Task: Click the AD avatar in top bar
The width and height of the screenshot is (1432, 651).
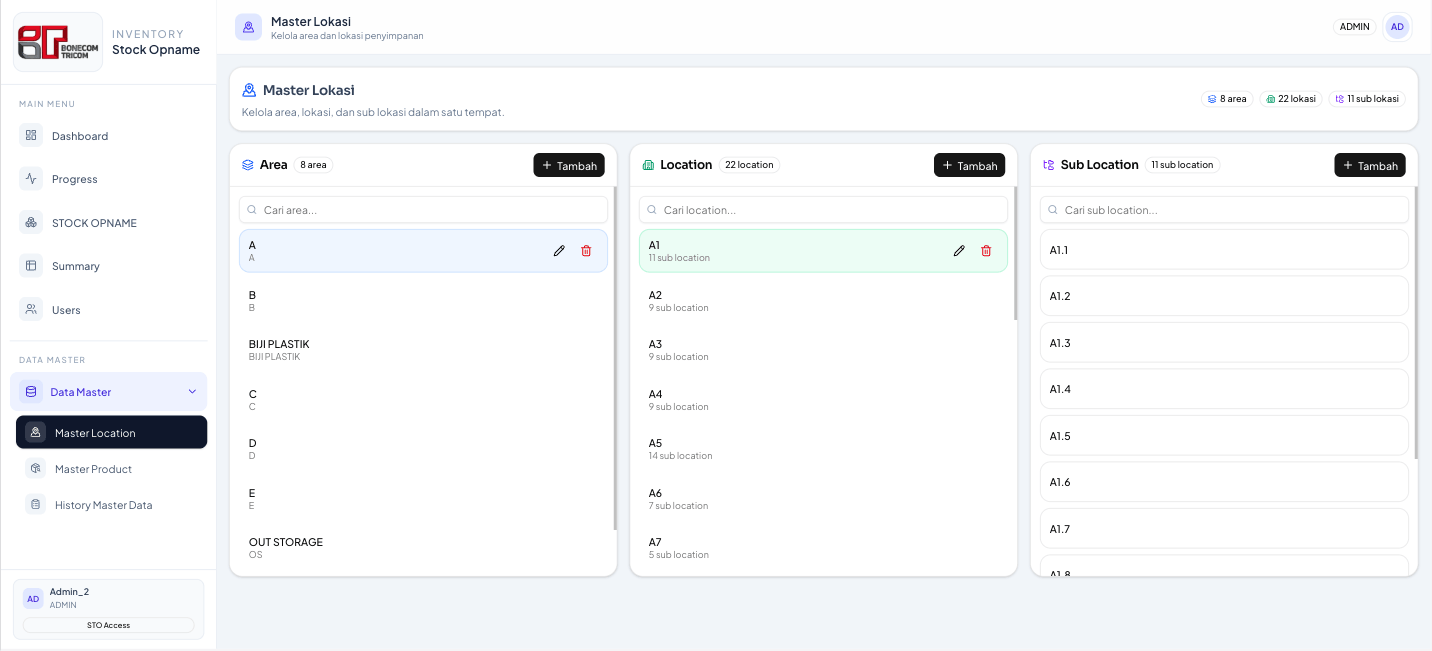Action: [x=1397, y=27]
